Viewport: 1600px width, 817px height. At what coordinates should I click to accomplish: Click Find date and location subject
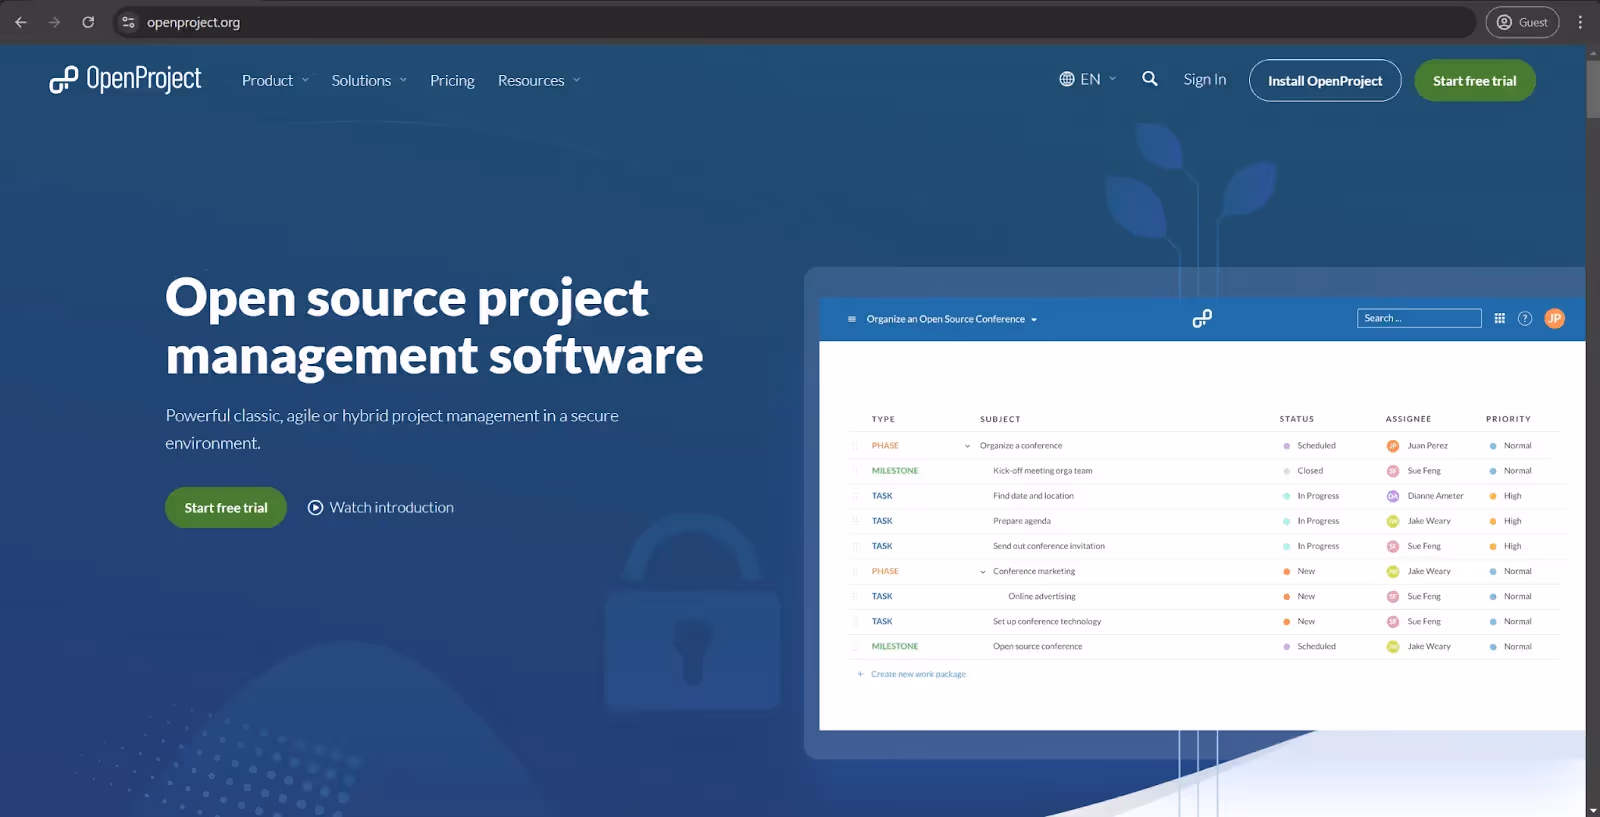[x=1033, y=496]
